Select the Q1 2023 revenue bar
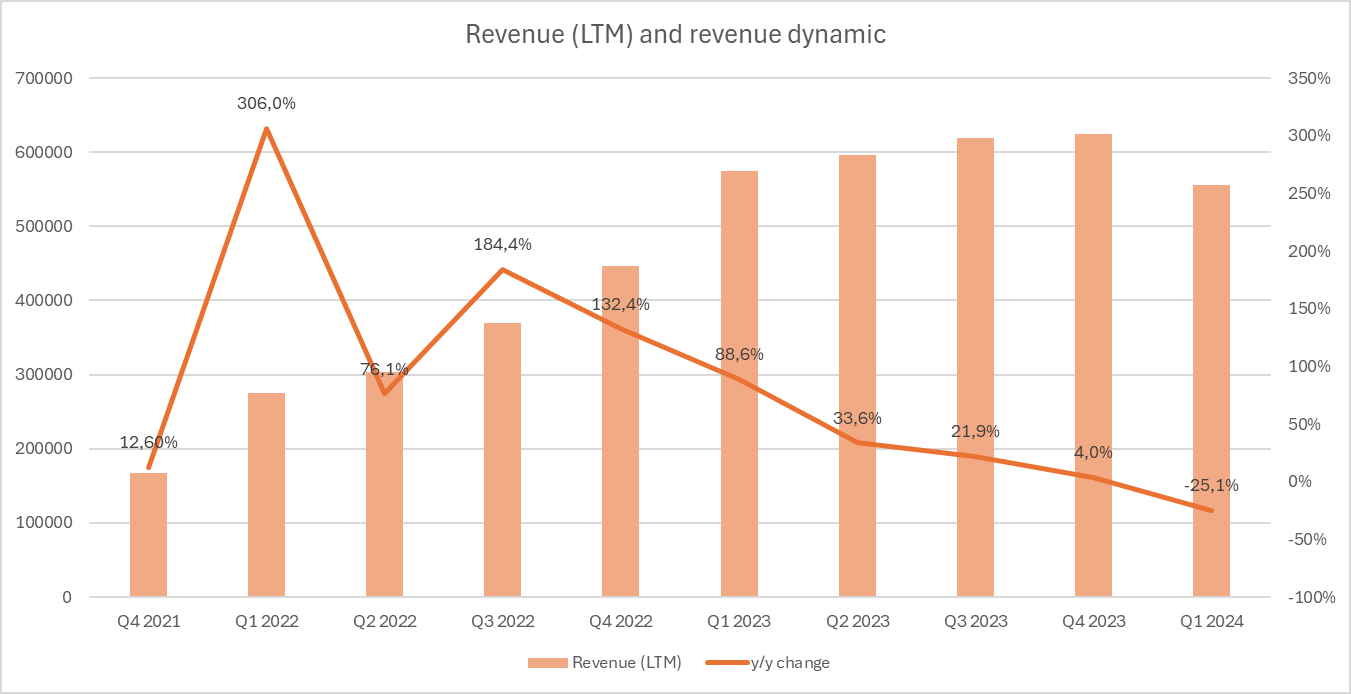 tap(739, 384)
